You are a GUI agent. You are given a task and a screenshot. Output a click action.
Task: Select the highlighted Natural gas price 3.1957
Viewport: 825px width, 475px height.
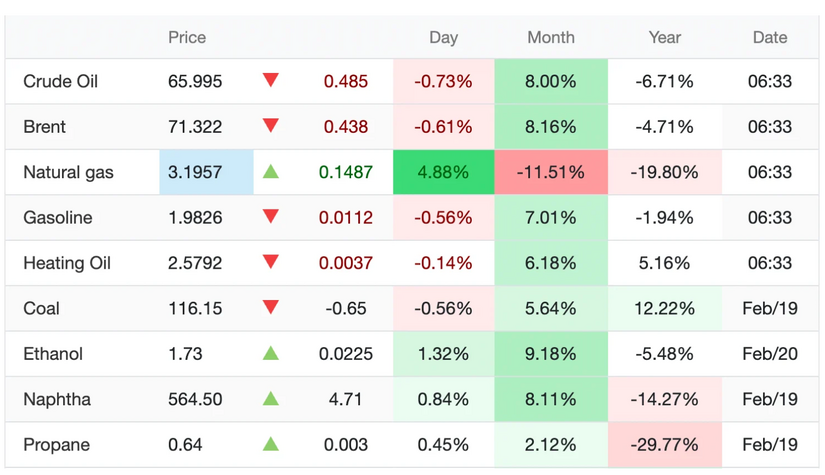pos(196,172)
